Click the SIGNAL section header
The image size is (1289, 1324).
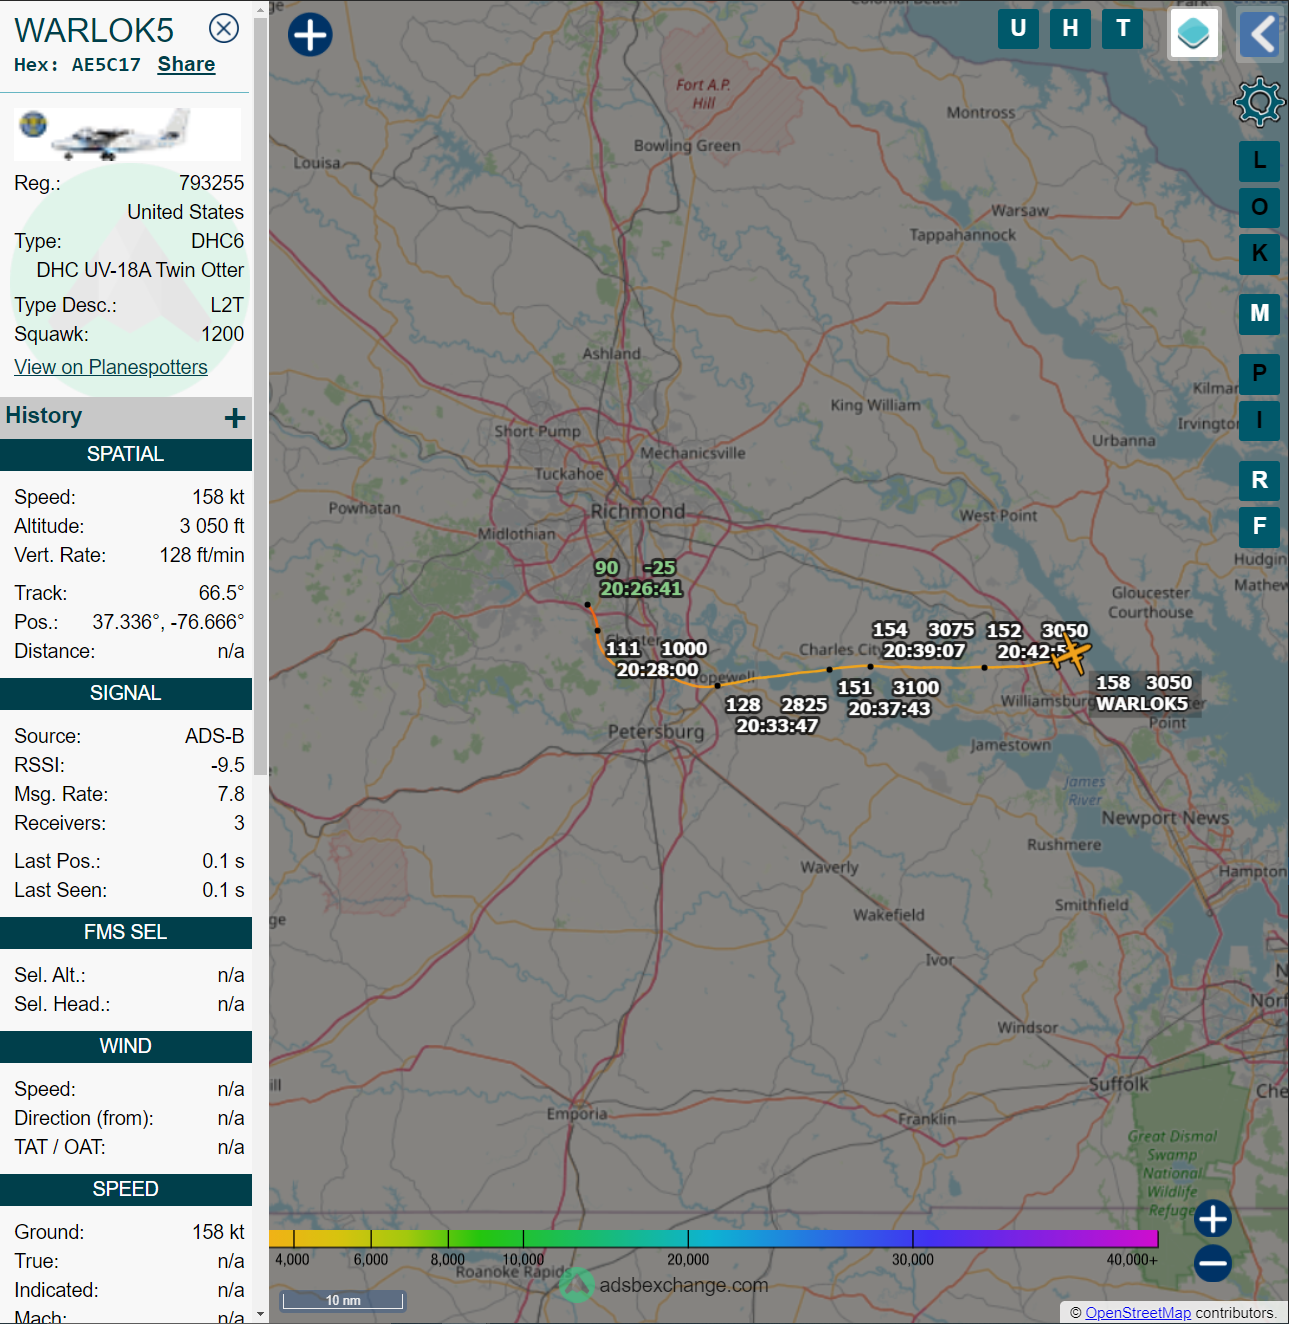[x=126, y=693]
